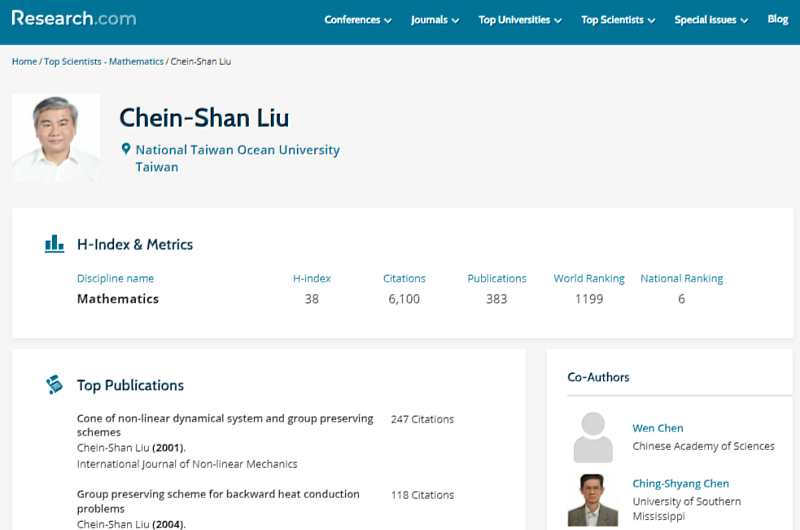
Task: Click the Citations column header
Action: [x=404, y=279]
